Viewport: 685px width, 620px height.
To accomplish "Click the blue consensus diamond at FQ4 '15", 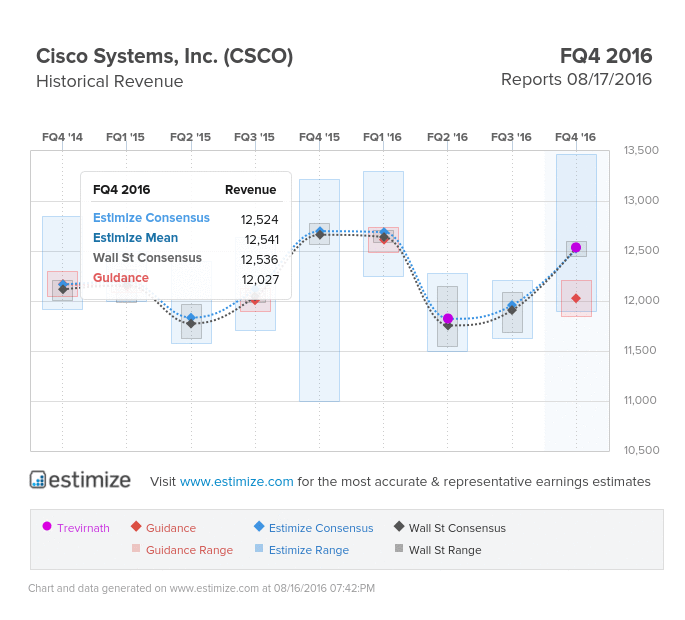I will click(320, 231).
